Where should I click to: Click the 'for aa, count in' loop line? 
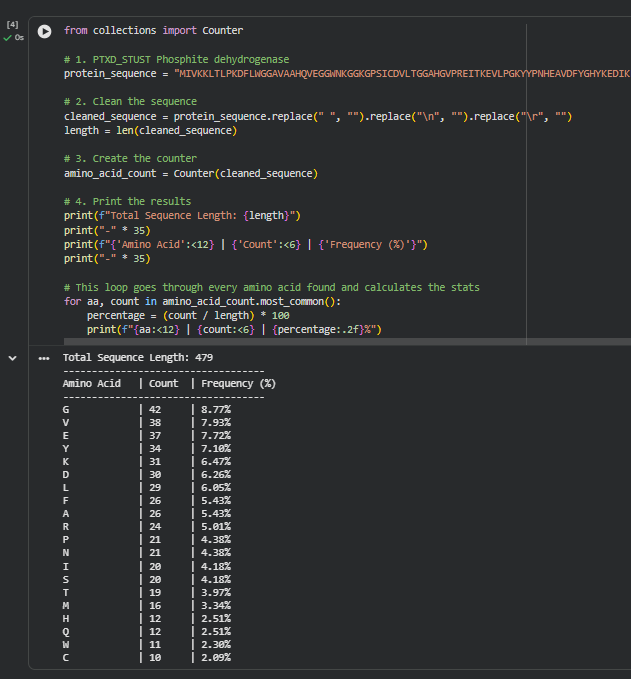coord(202,302)
